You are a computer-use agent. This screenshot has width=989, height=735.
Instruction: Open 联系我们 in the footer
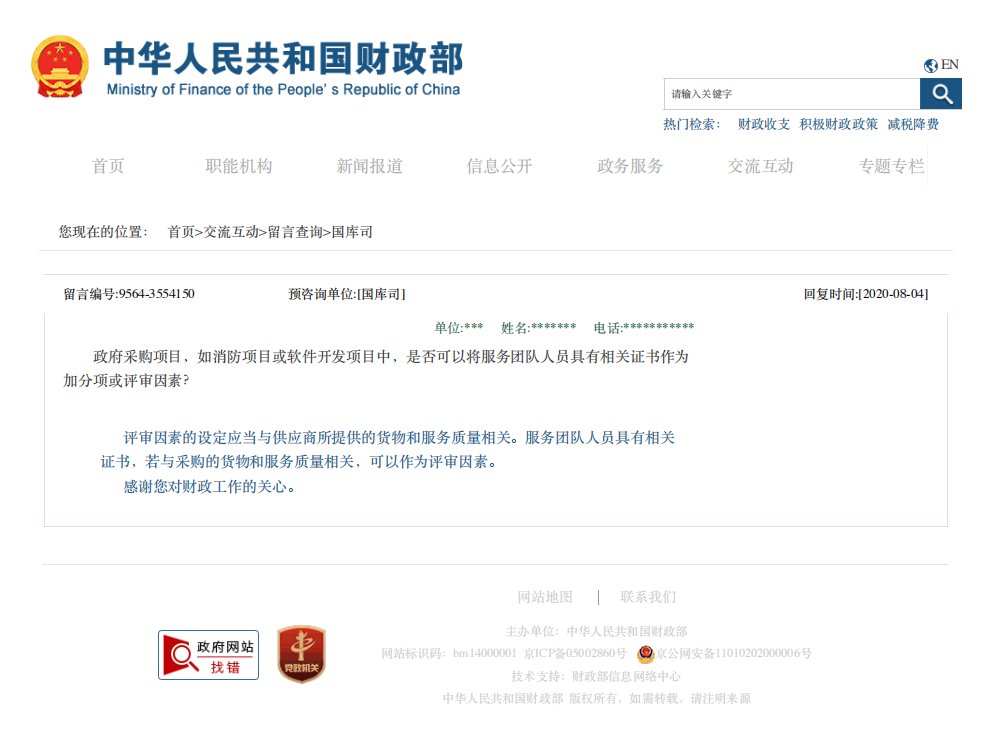(x=648, y=596)
